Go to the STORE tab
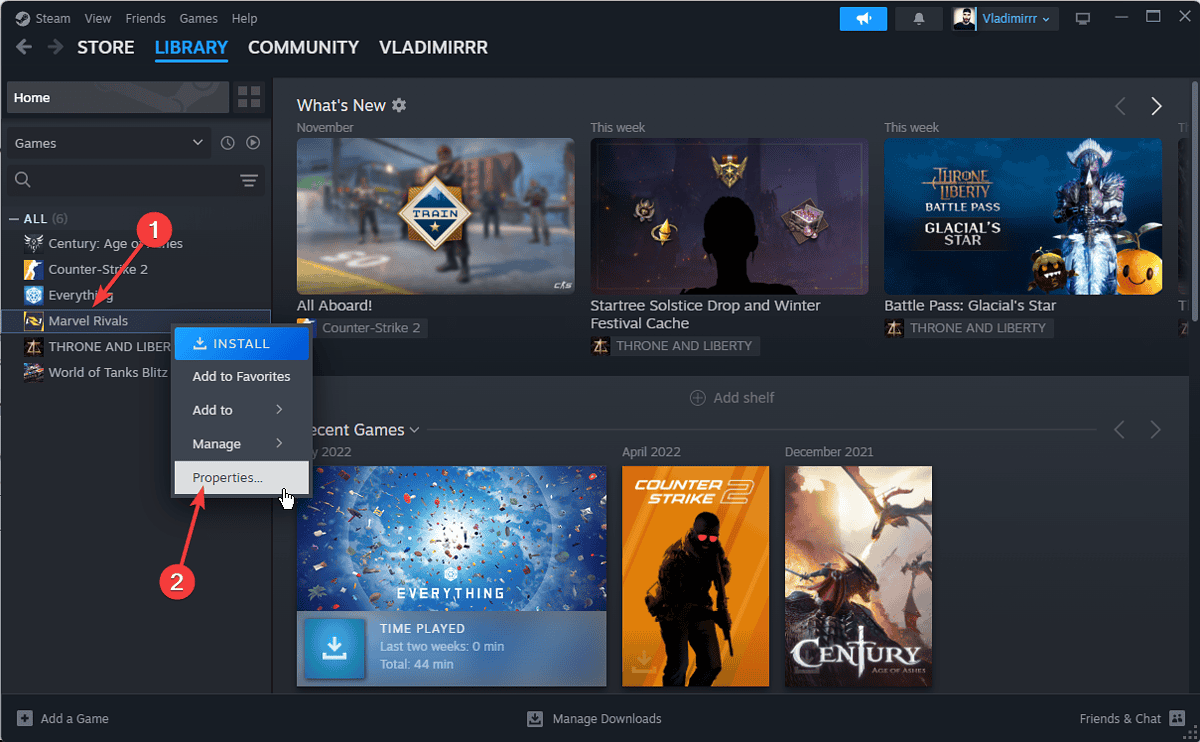Image resolution: width=1200 pixels, height=742 pixels. click(x=106, y=47)
